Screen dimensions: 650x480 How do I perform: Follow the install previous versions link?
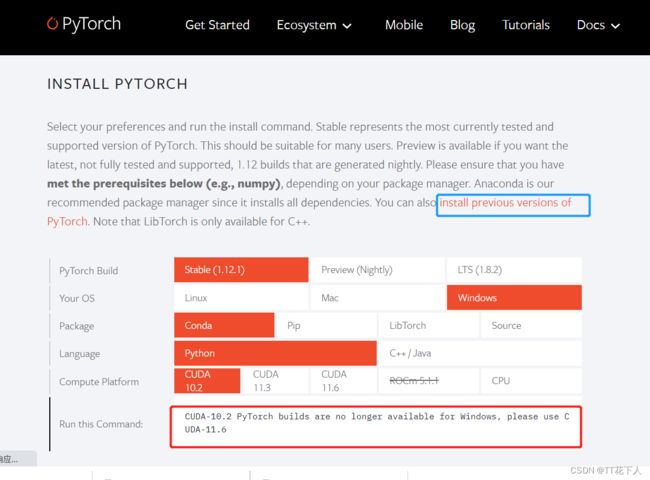point(505,203)
